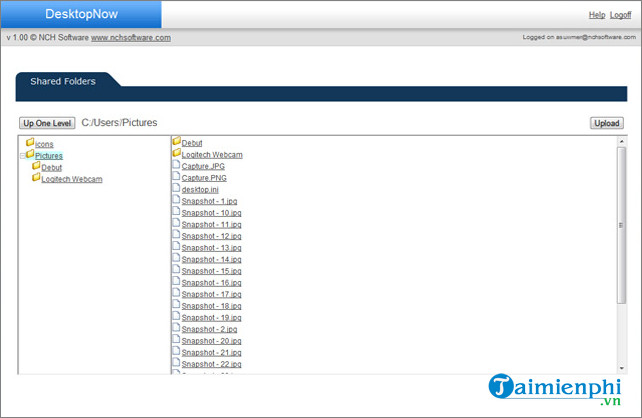Image resolution: width=642 pixels, height=418 pixels.
Task: Click the Debut folder icon in file list
Action: (x=177, y=142)
